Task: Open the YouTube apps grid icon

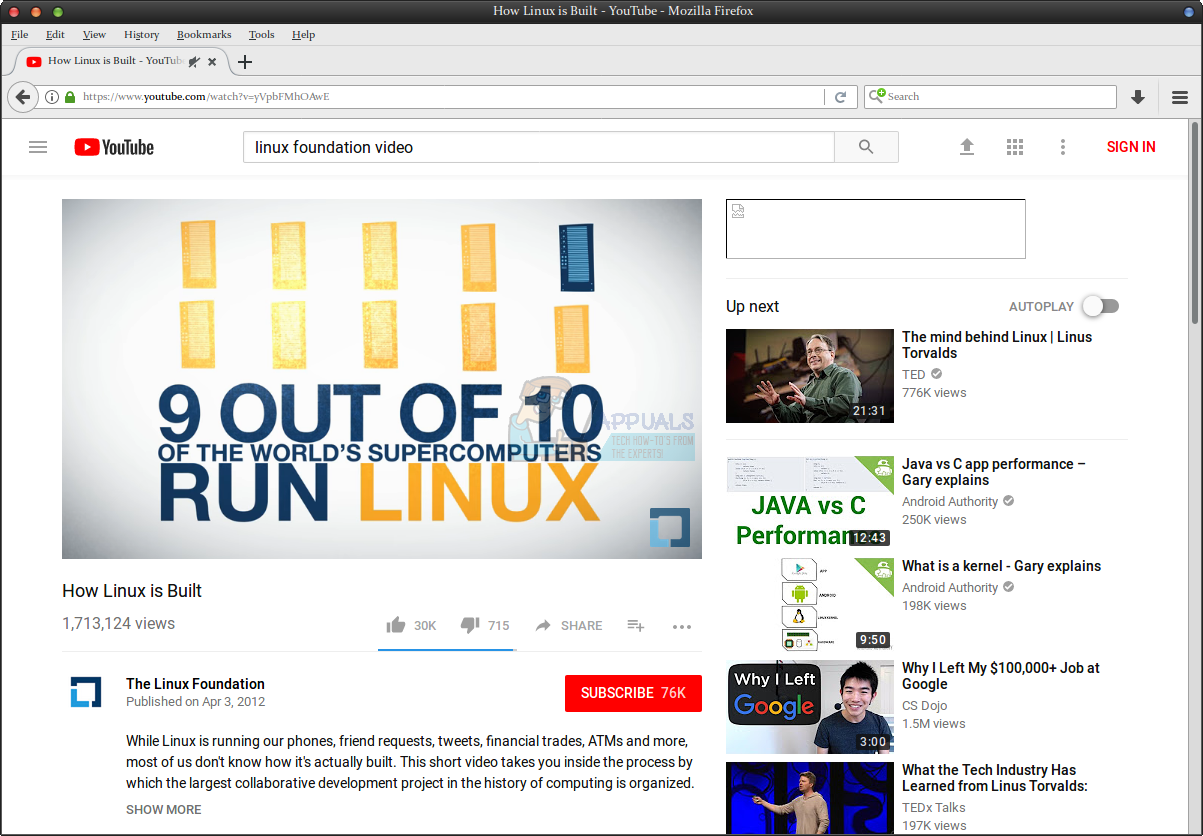Action: [x=1015, y=147]
